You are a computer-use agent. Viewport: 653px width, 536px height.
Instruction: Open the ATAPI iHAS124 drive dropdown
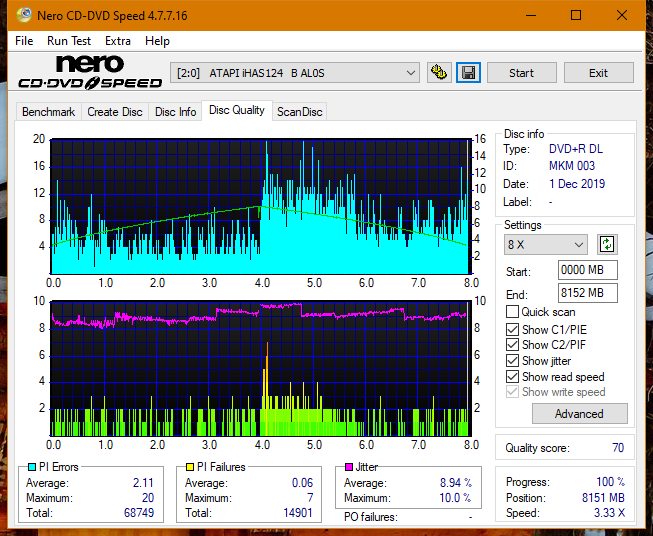296,73
